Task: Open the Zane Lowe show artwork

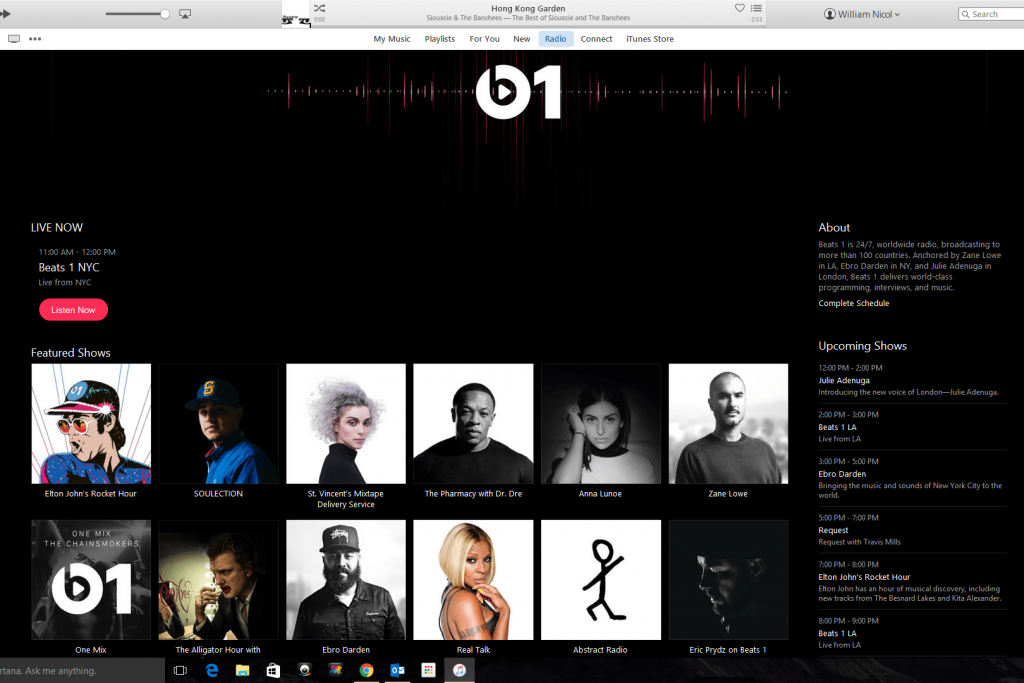Action: pyautogui.click(x=728, y=424)
